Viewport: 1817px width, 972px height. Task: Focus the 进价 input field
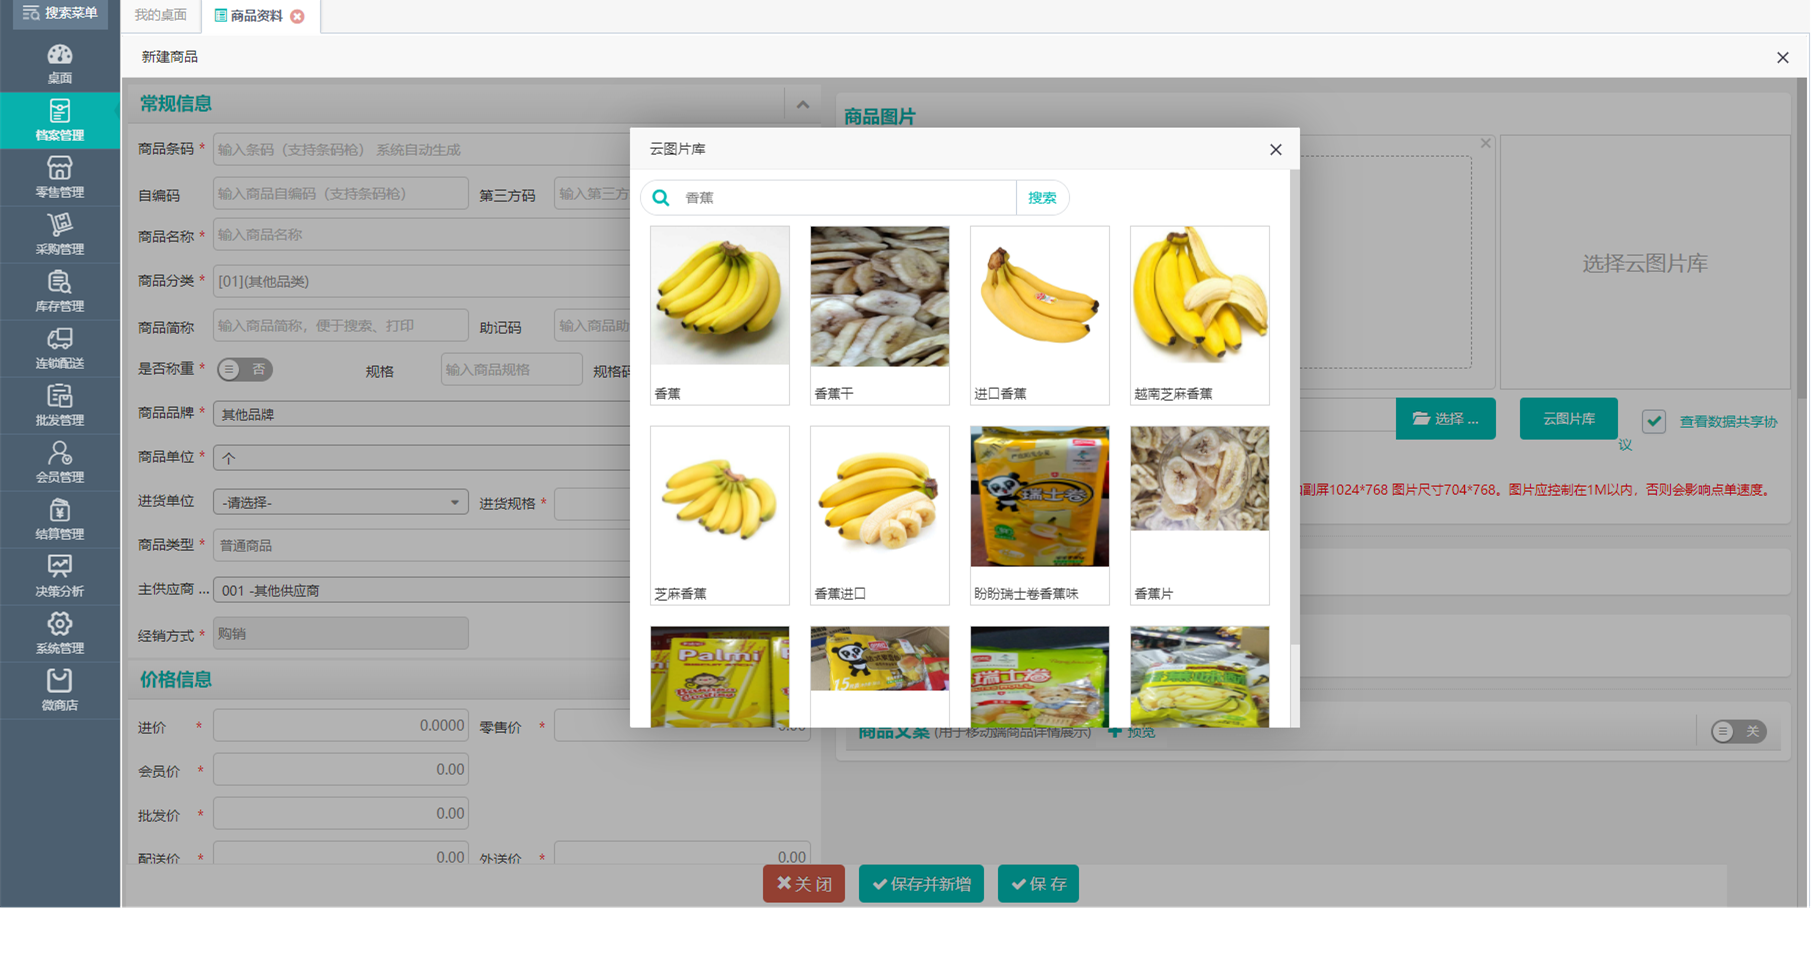(x=340, y=725)
